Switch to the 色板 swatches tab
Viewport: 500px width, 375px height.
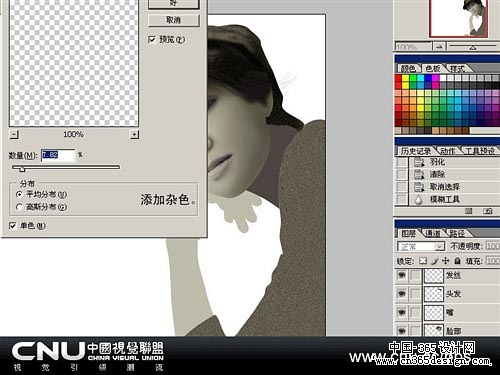pyautogui.click(x=433, y=69)
